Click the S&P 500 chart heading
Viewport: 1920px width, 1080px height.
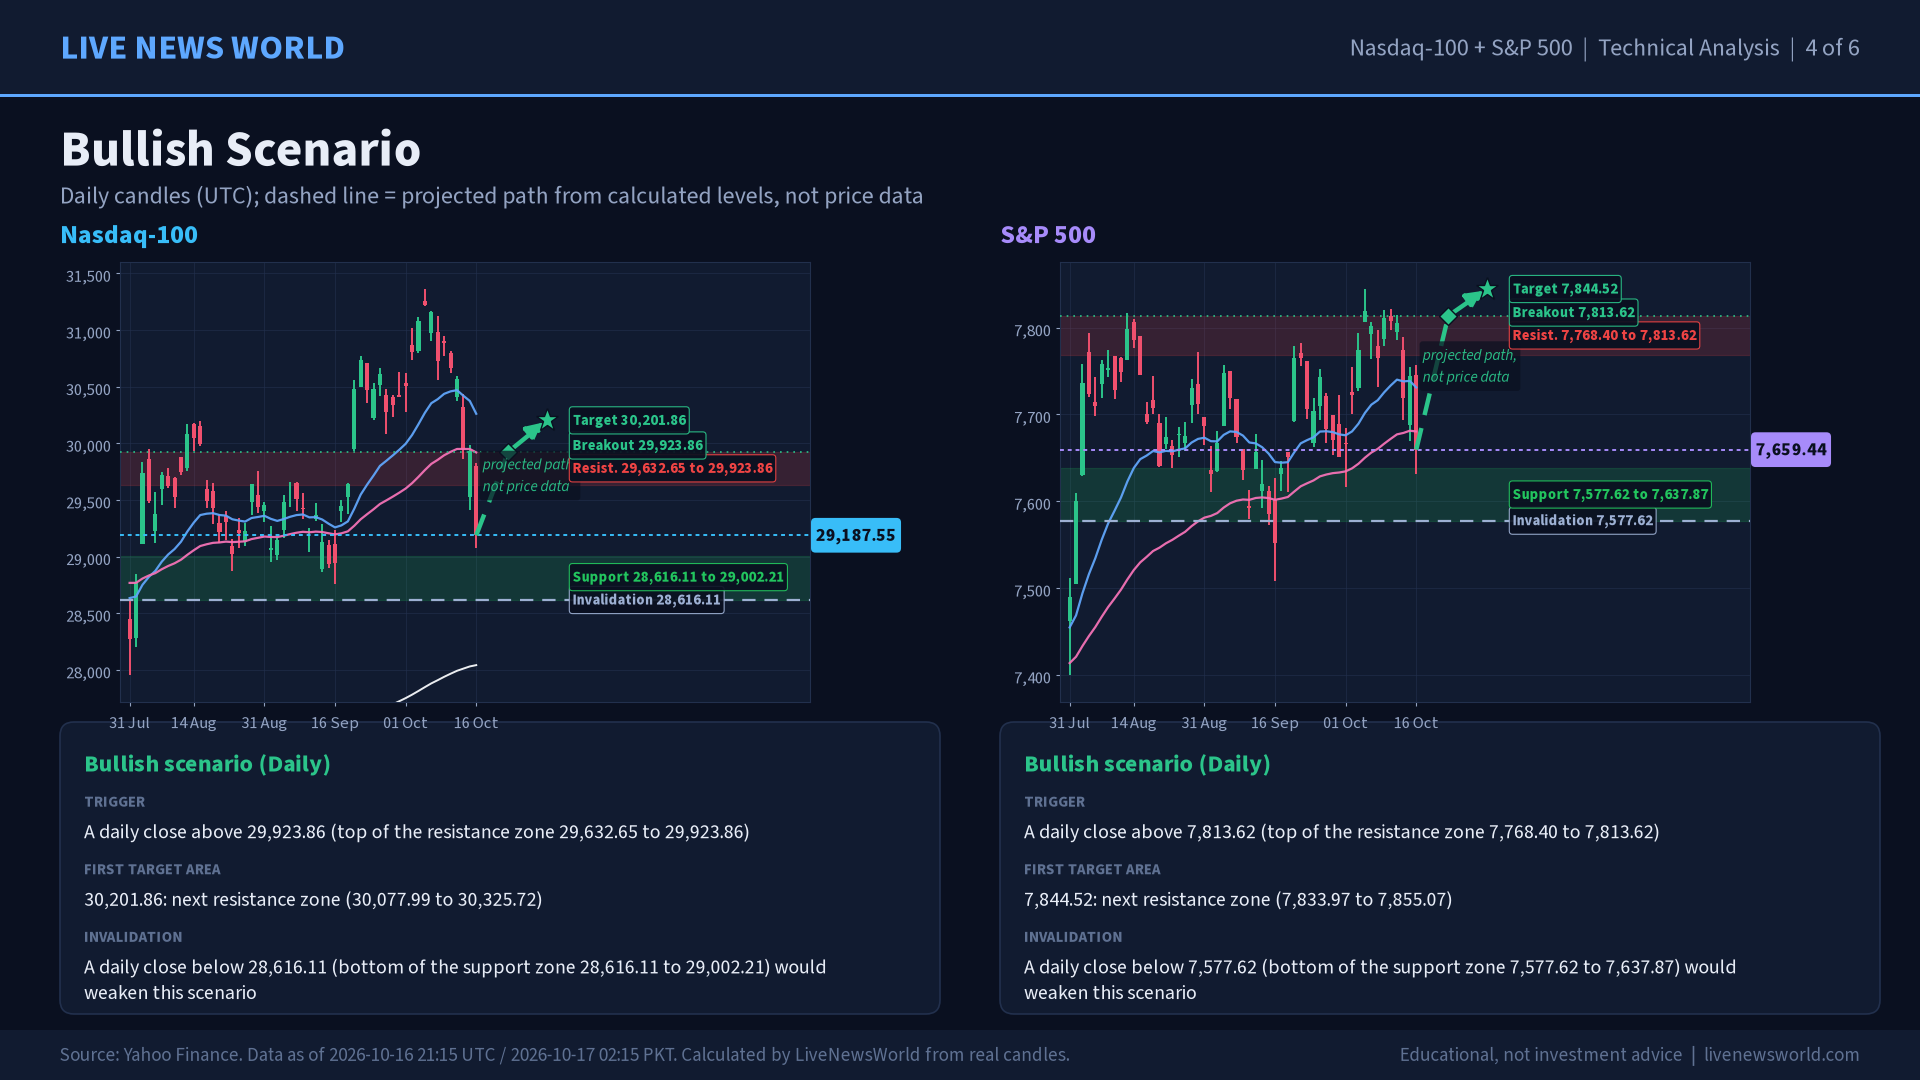pos(1048,234)
